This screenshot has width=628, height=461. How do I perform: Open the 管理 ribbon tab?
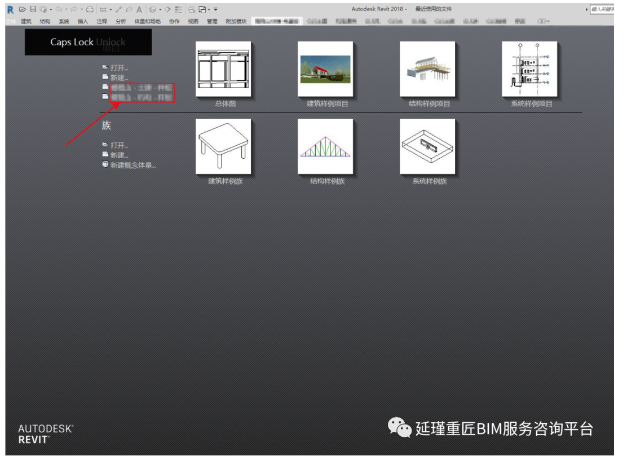(x=212, y=21)
